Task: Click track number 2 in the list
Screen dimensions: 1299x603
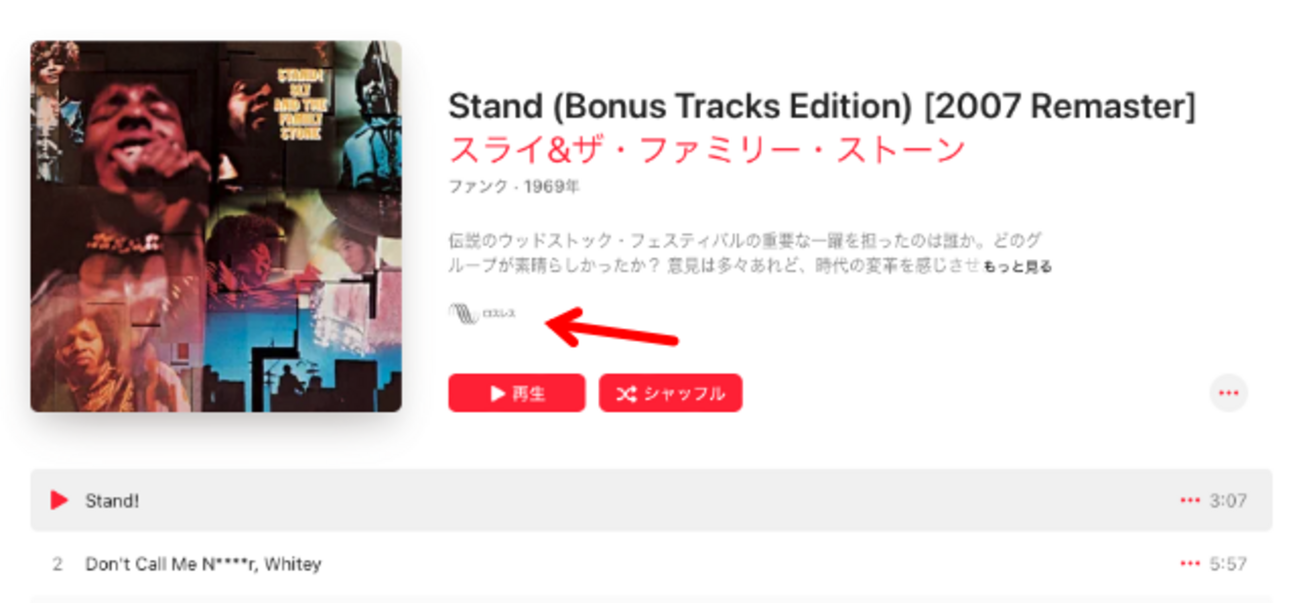Action: pos(57,564)
